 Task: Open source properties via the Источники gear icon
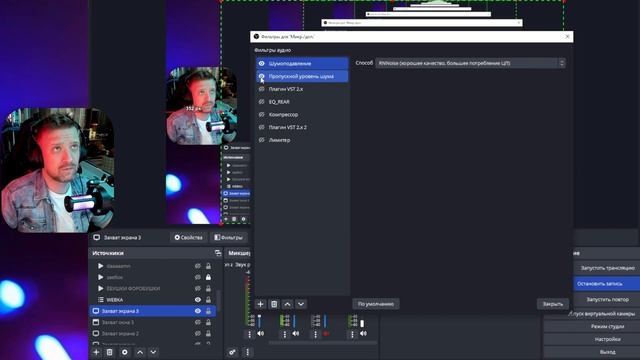click(124, 352)
